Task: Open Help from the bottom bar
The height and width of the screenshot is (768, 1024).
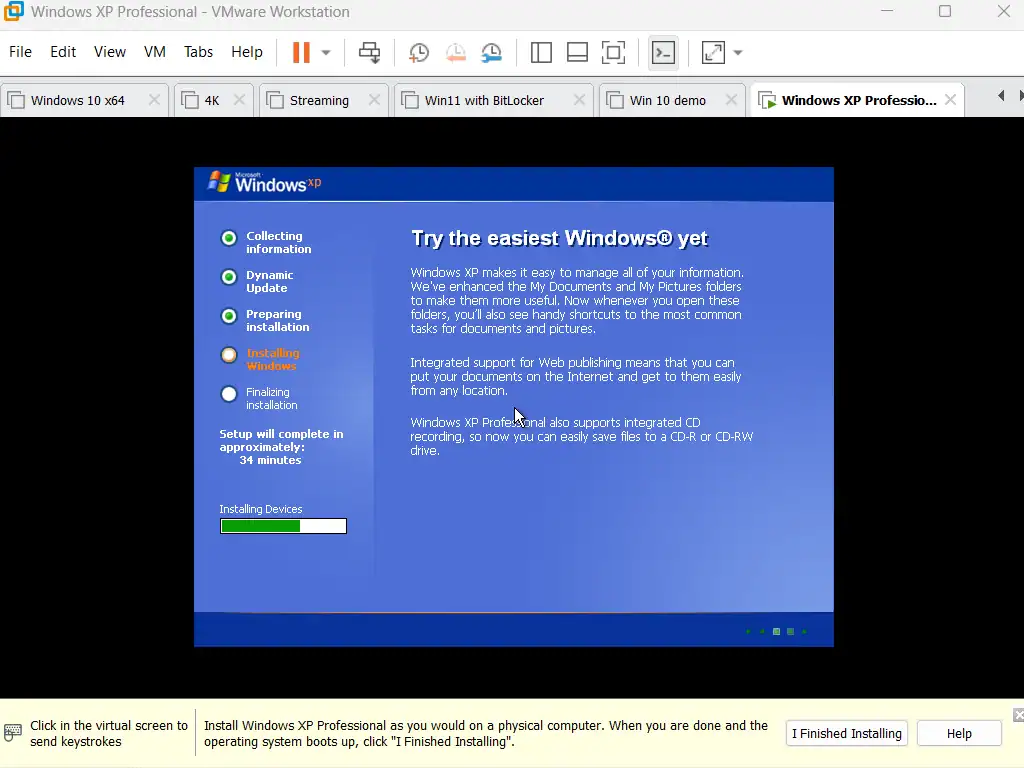Action: [958, 733]
